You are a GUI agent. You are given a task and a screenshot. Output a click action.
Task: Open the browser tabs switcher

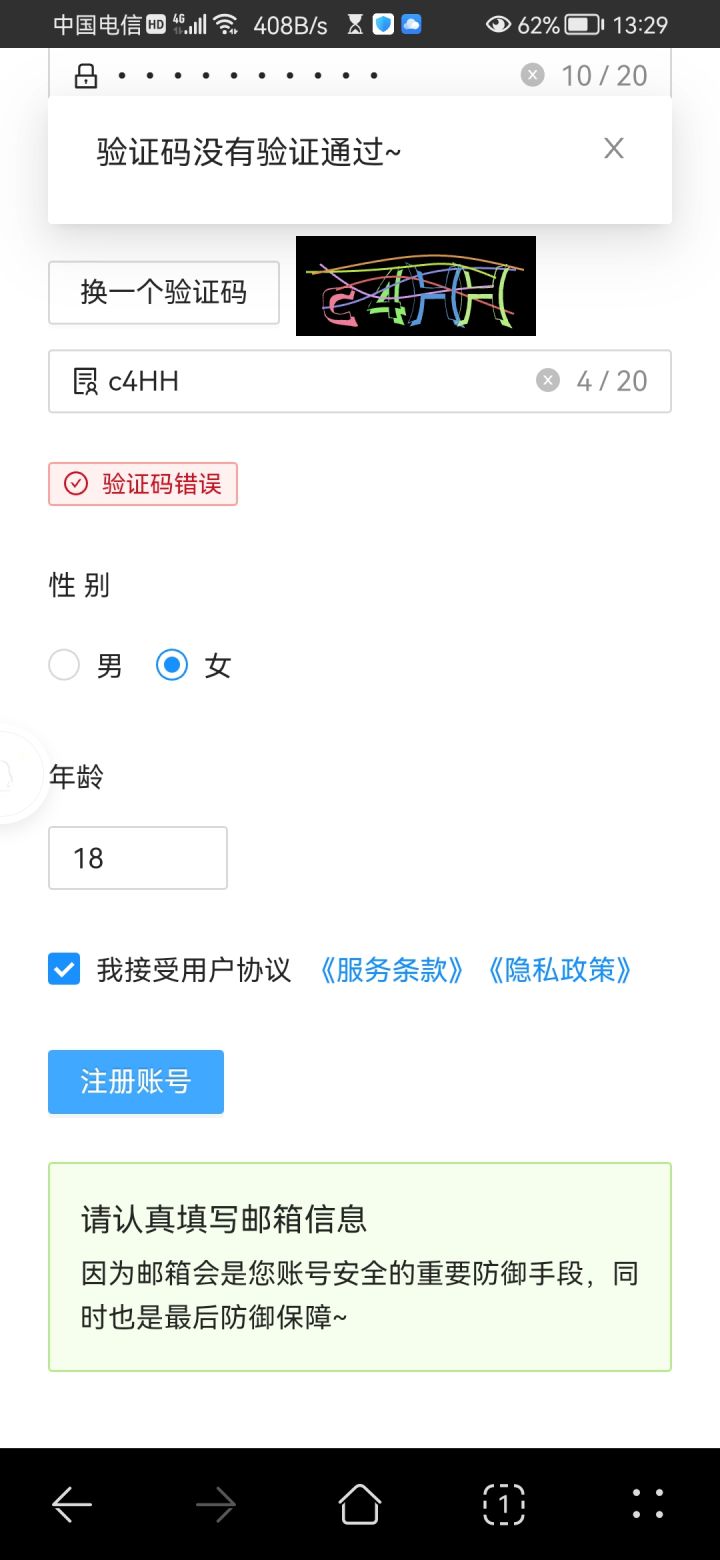[503, 1503]
